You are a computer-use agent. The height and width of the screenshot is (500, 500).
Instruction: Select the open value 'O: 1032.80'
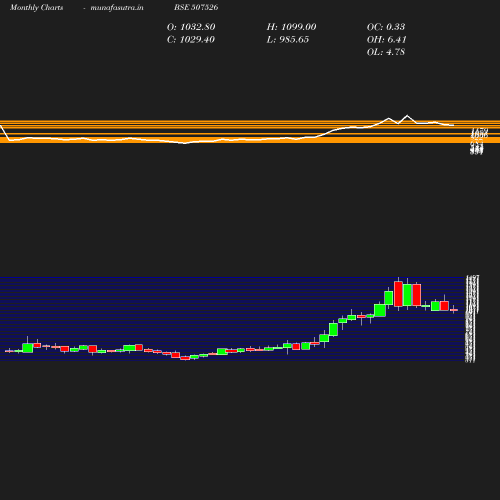click(x=191, y=27)
